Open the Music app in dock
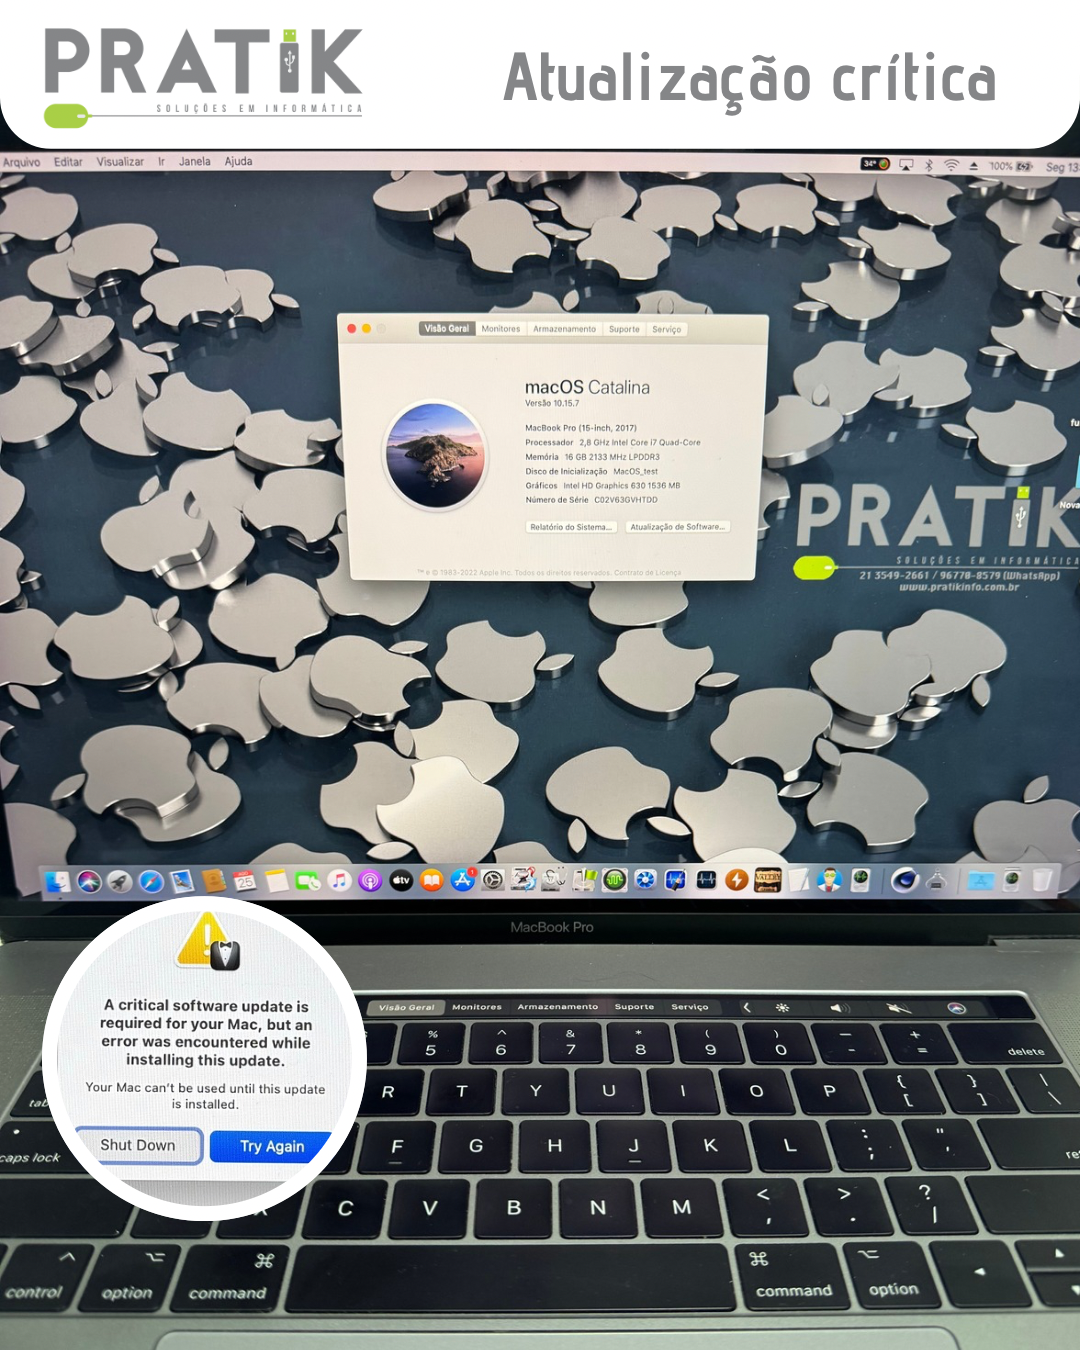 [339, 880]
